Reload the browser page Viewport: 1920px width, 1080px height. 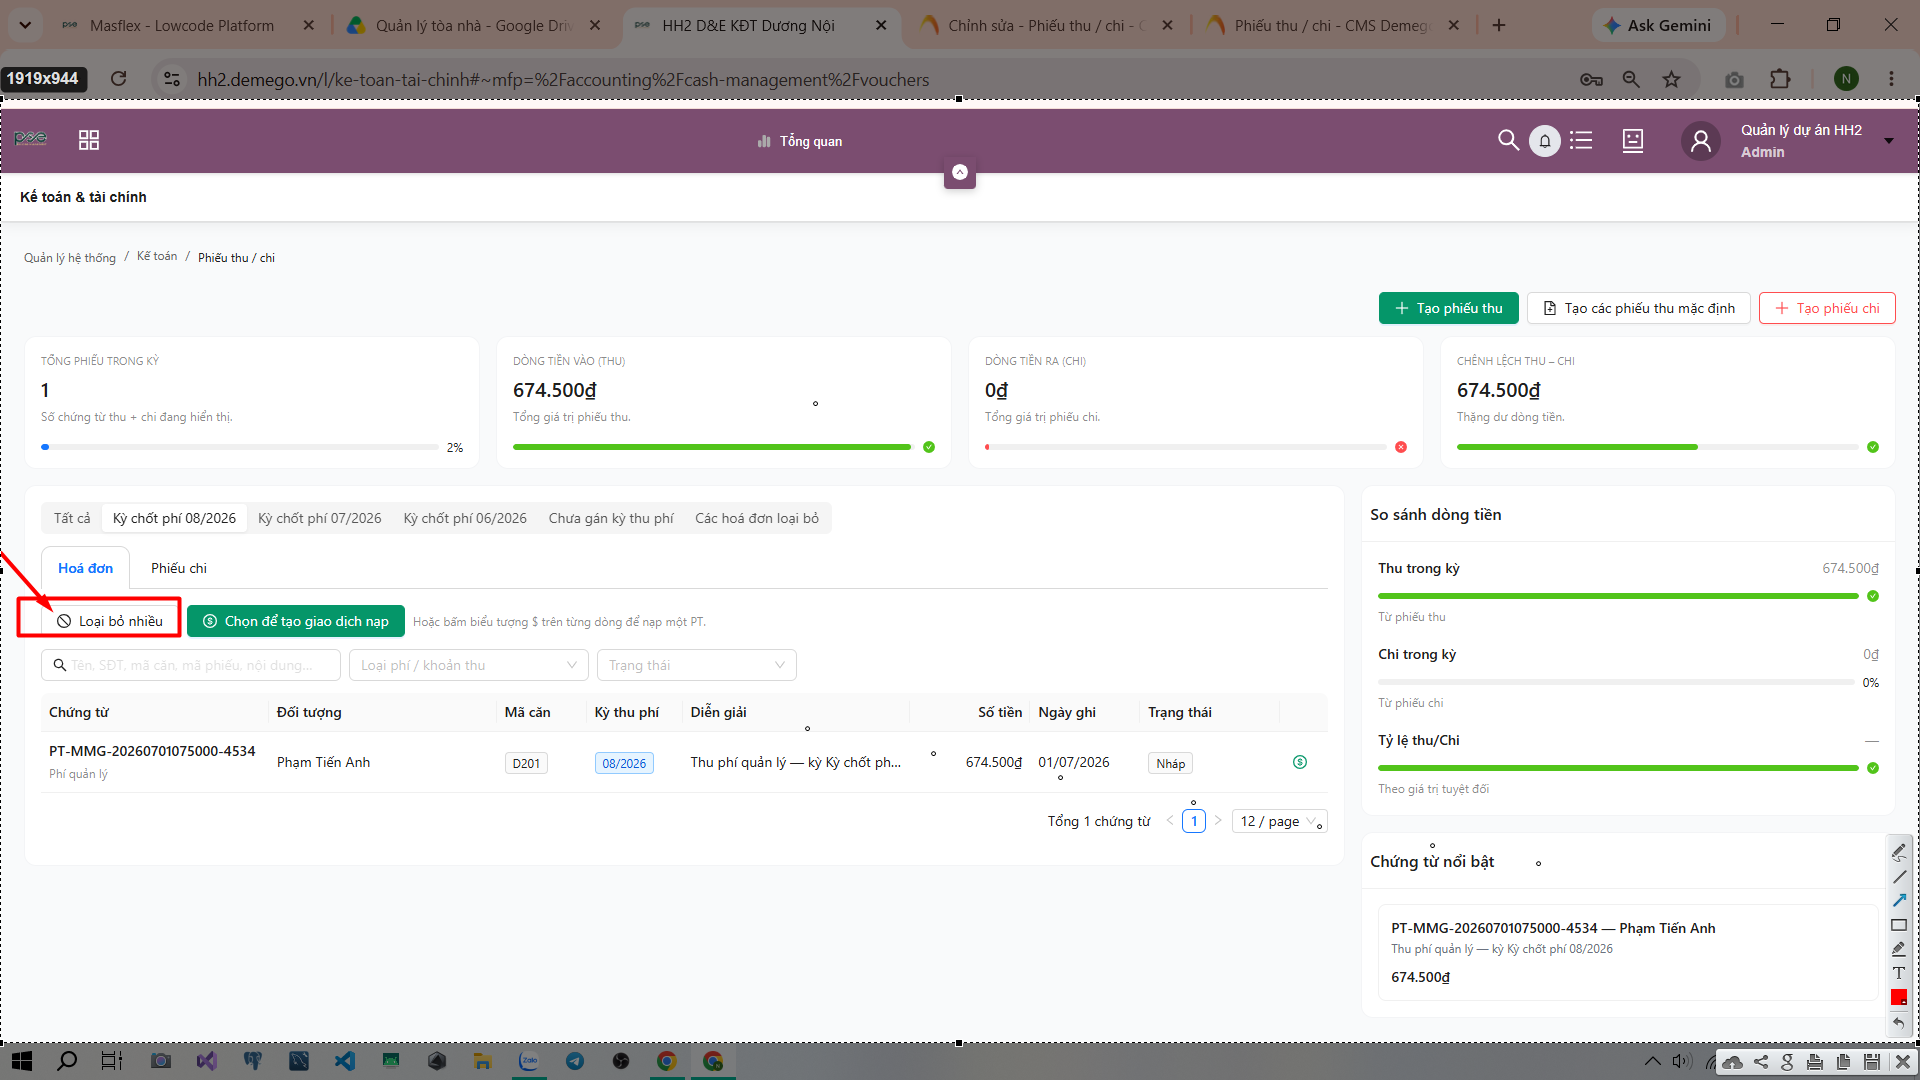(x=118, y=79)
